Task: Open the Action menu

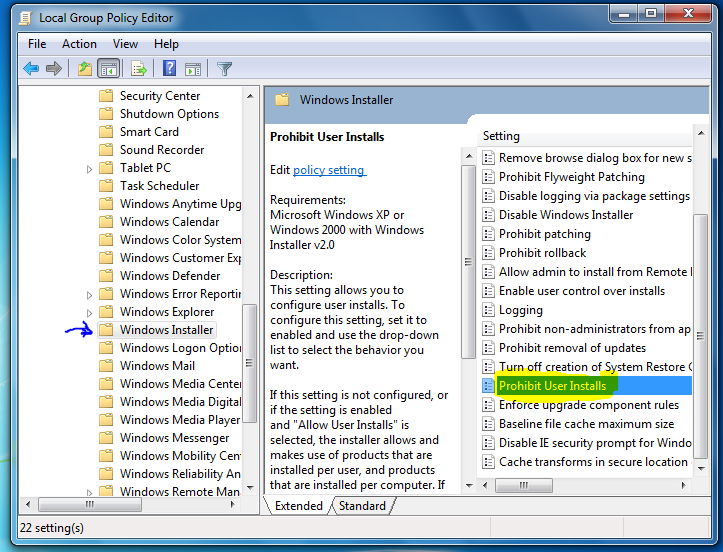Action: (x=79, y=44)
